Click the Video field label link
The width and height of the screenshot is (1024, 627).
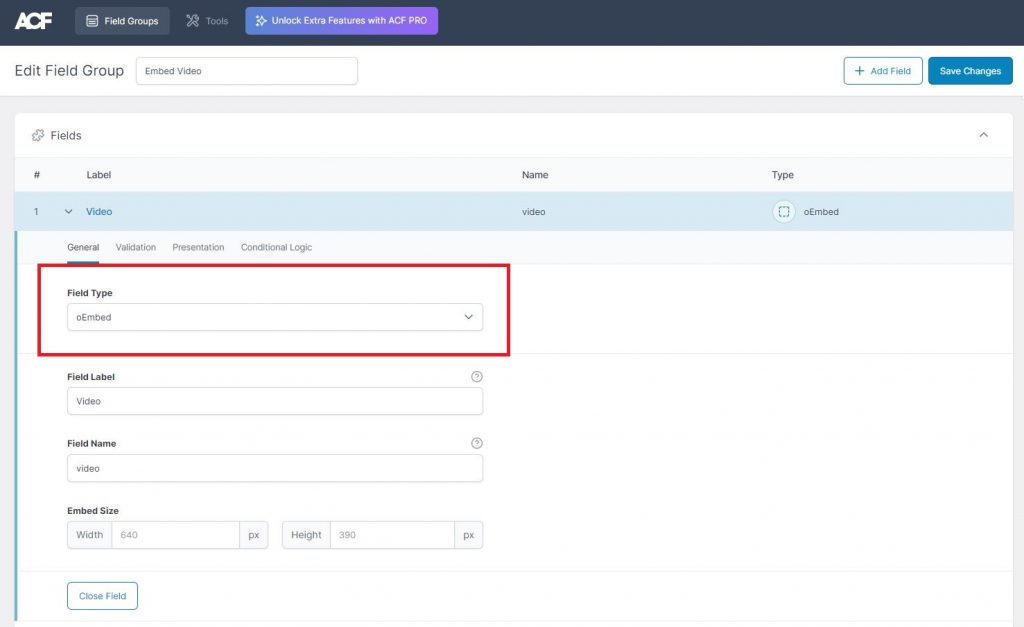[x=99, y=212]
